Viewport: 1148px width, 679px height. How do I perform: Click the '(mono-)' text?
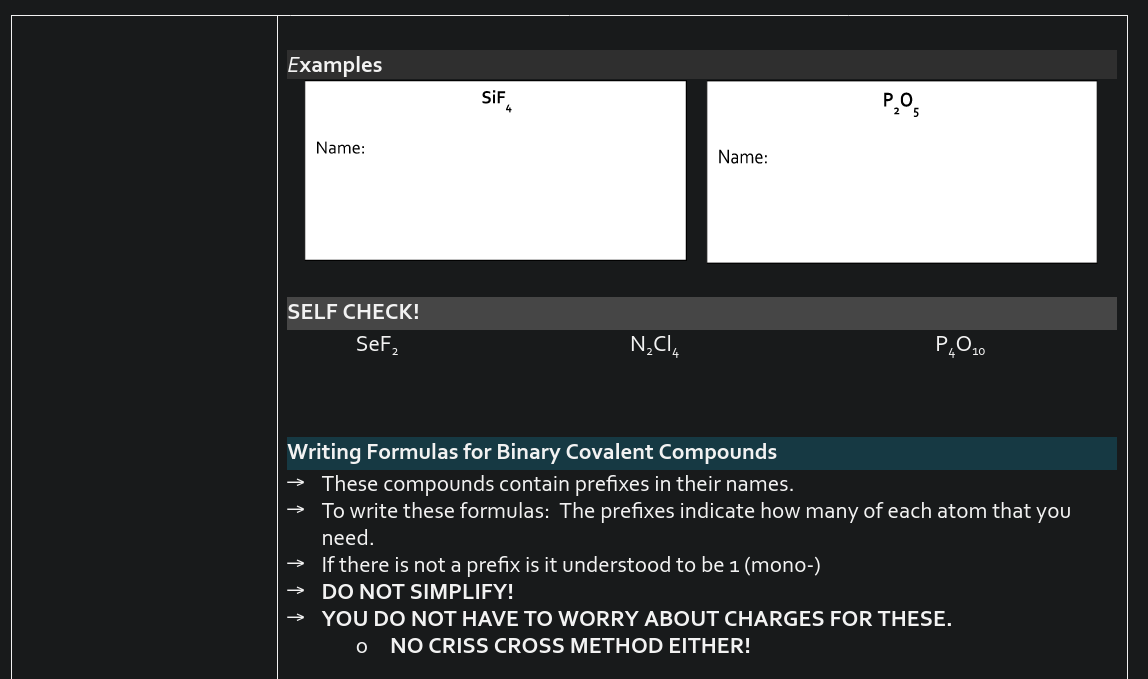pyautogui.click(x=783, y=565)
